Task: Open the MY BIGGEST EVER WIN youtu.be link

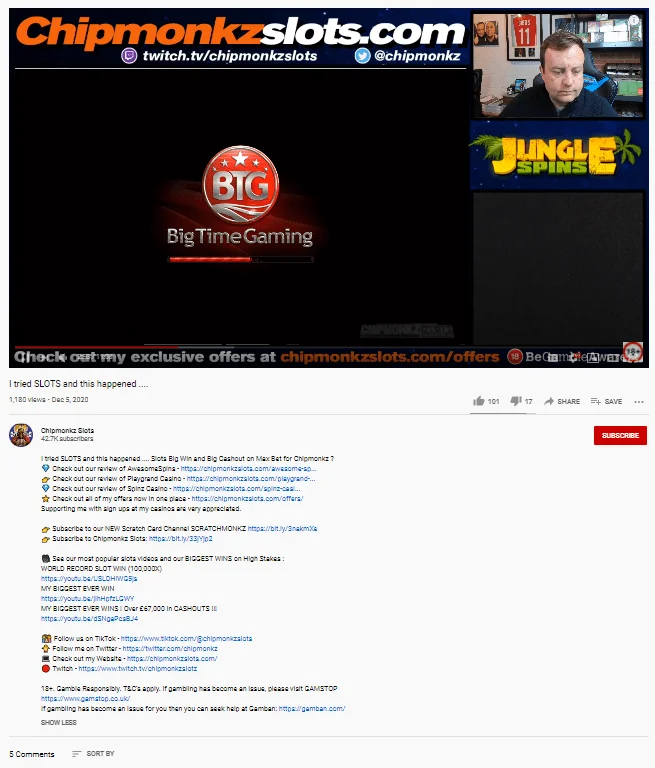Action: pyautogui.click(x=87, y=599)
